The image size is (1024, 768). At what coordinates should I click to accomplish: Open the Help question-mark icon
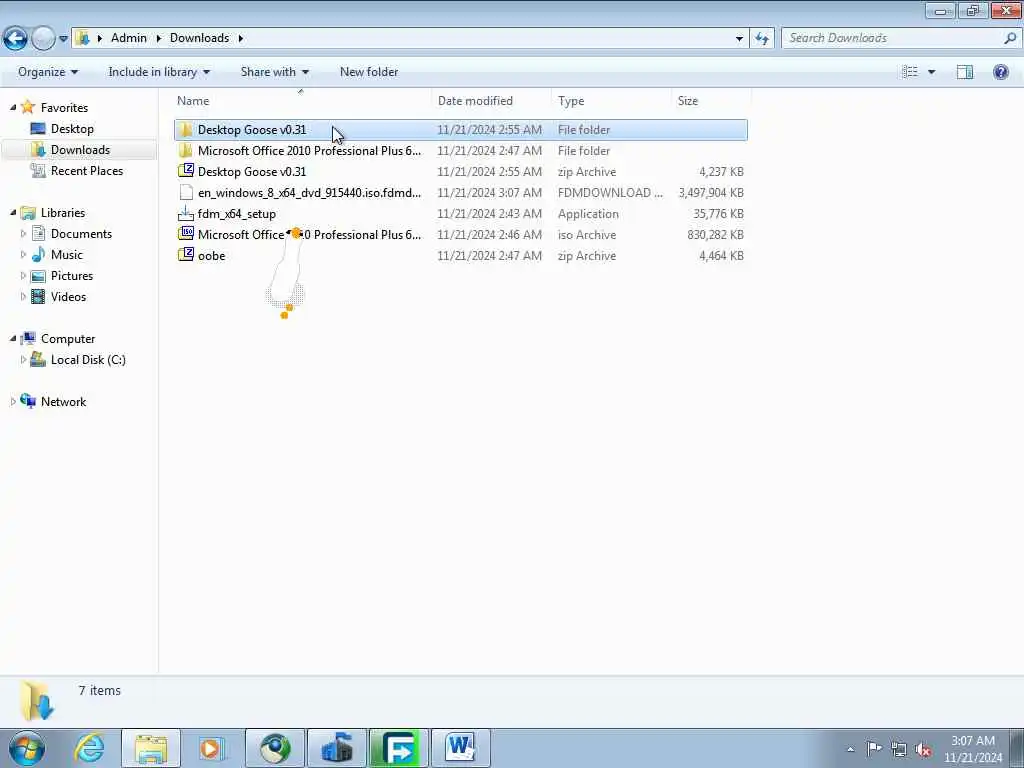coord(1000,72)
